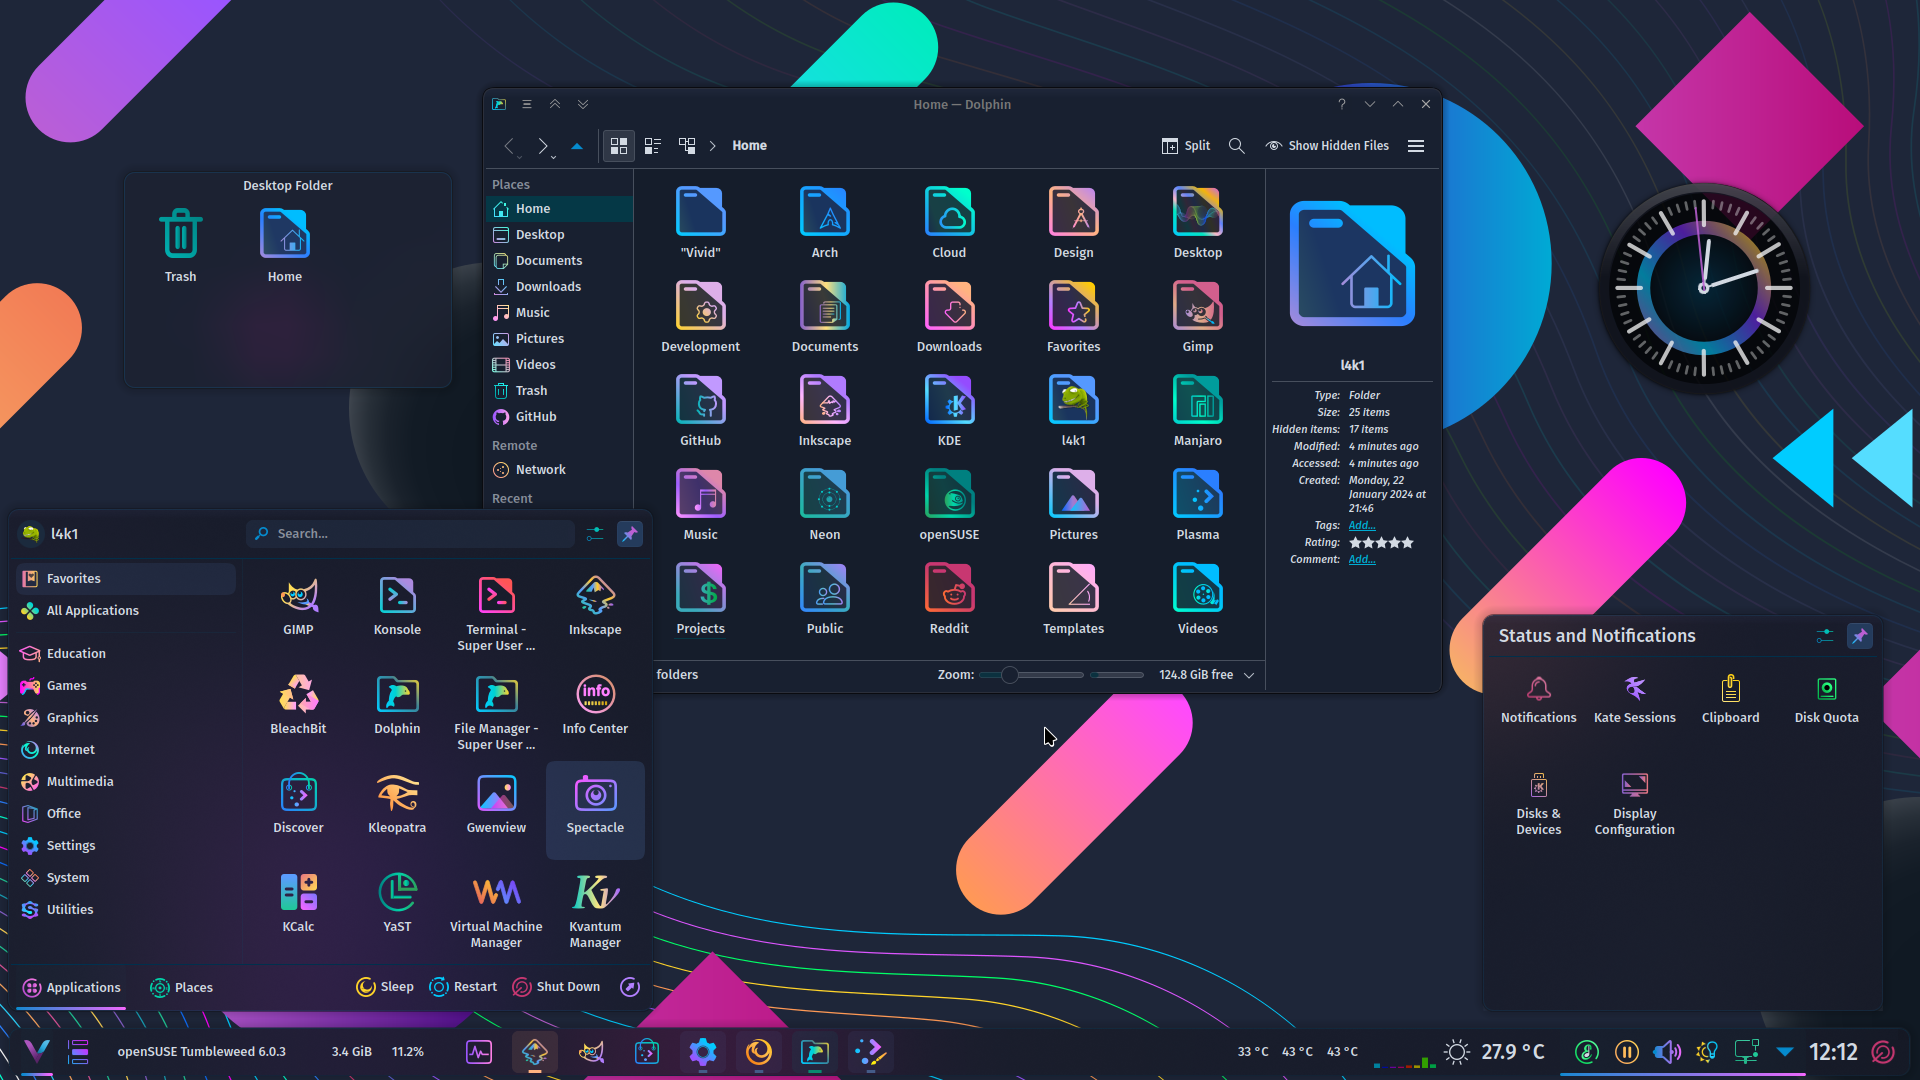Select Downloads in Dolphin Places sidebar
Screen dimensions: 1920x1080
[x=559, y=287]
